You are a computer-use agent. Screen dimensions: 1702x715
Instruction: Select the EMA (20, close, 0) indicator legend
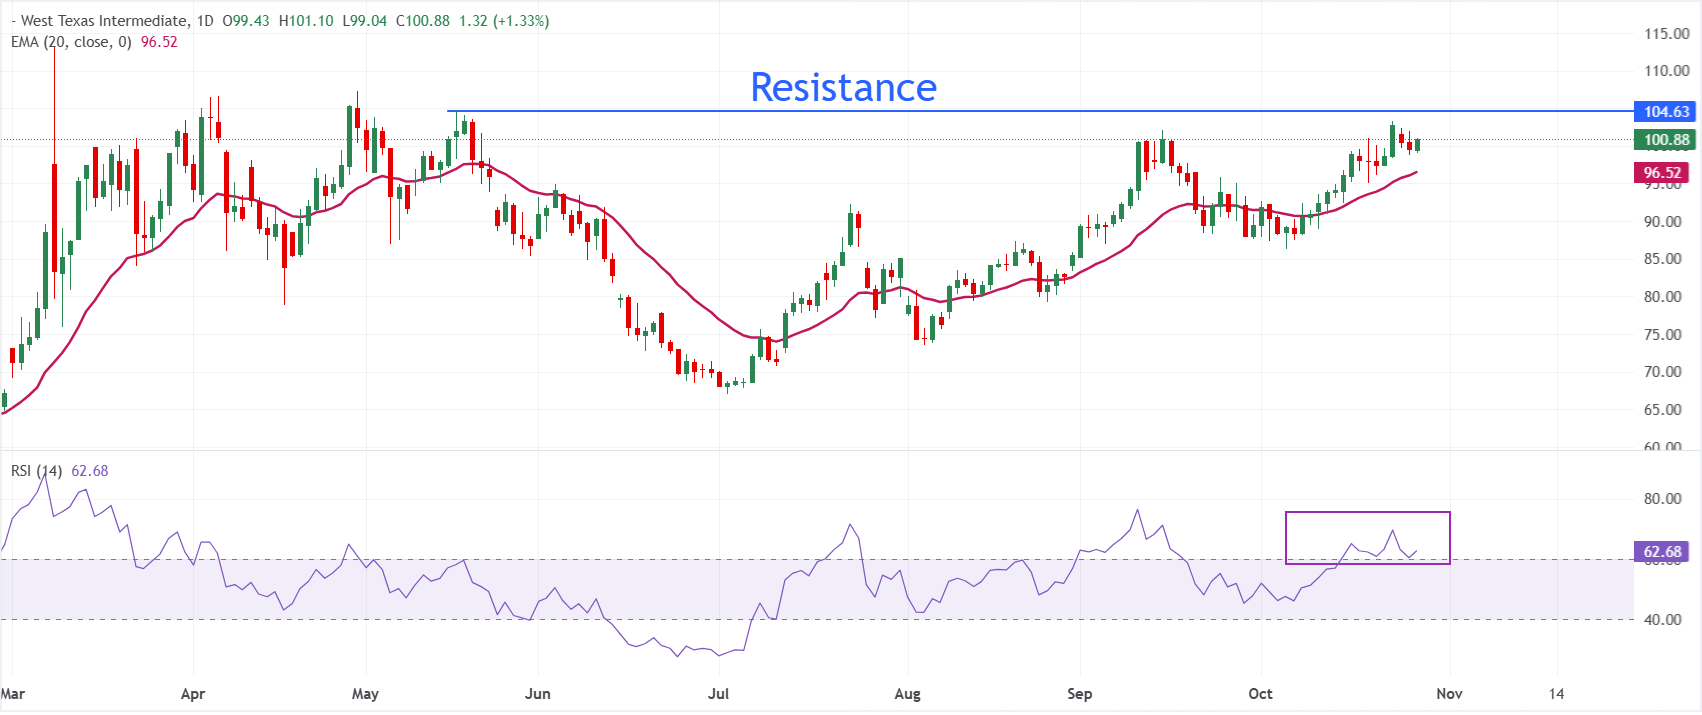point(71,42)
